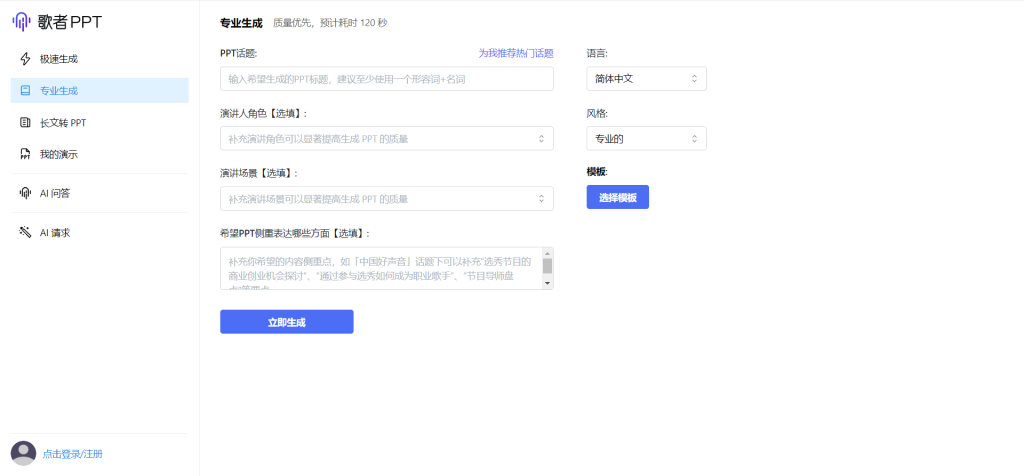Click the lightning icon for 极速生成
This screenshot has width=1024, height=476.
click(25, 59)
